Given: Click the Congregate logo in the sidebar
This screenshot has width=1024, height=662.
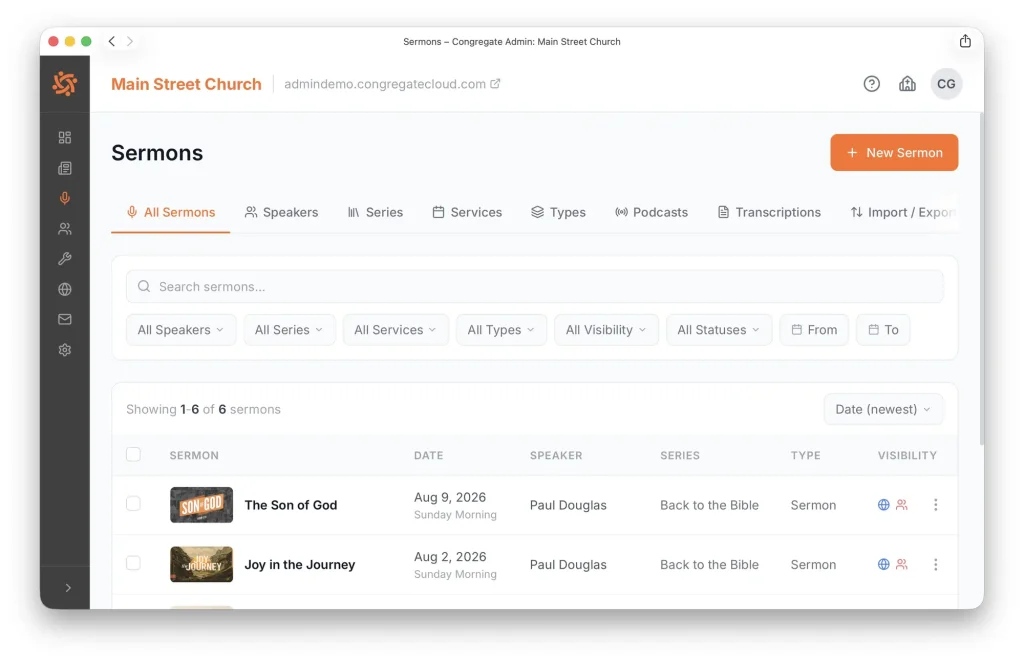Looking at the screenshot, I should point(65,84).
